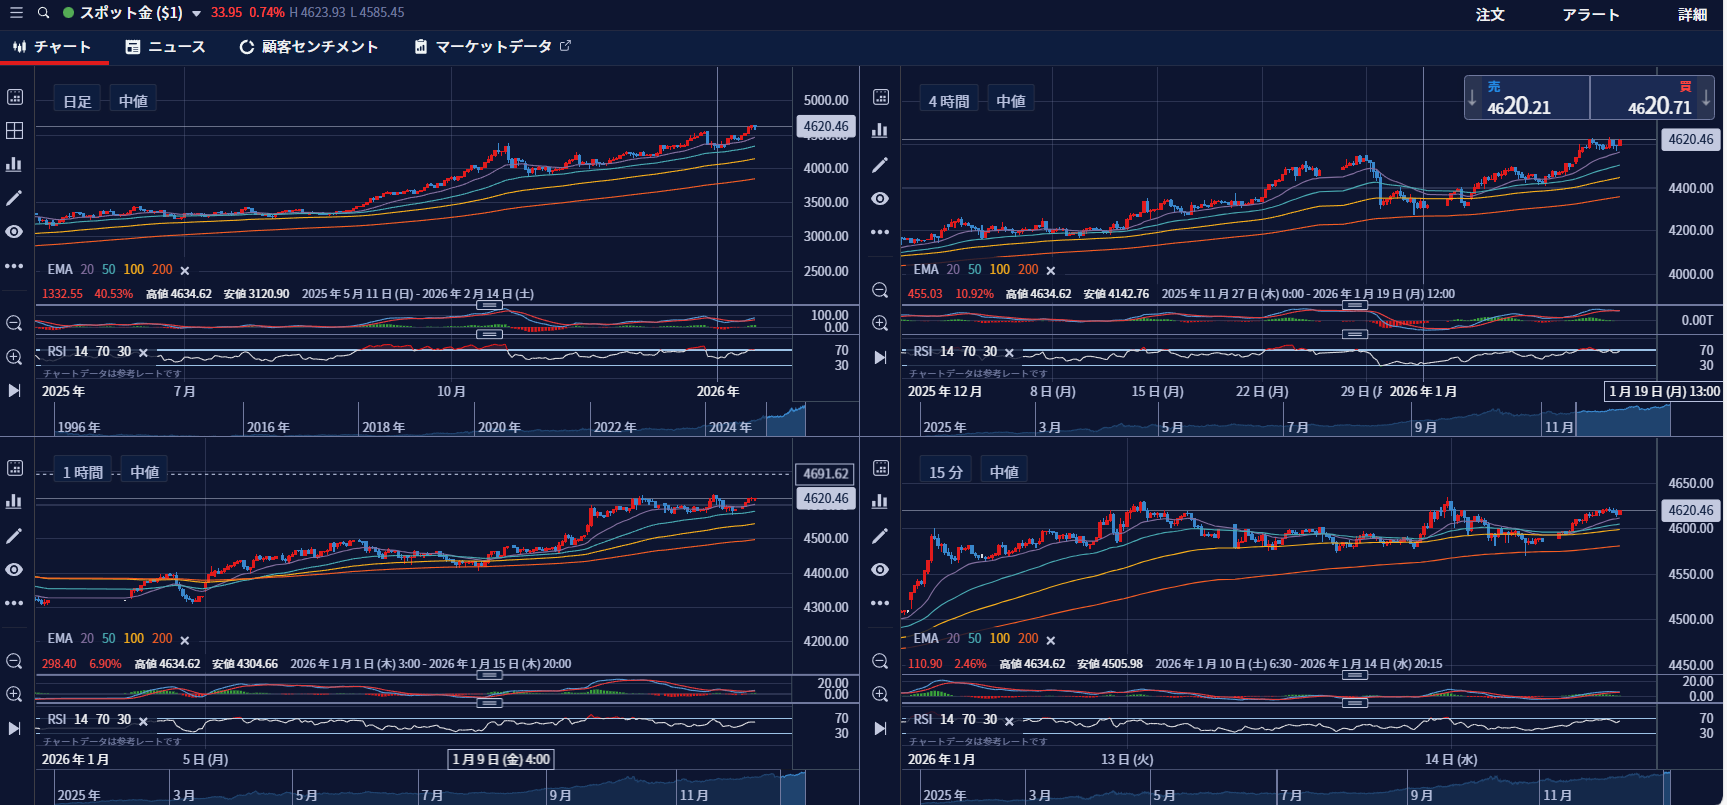Click the EMA 200 label in 15-minute chart

1028,638
